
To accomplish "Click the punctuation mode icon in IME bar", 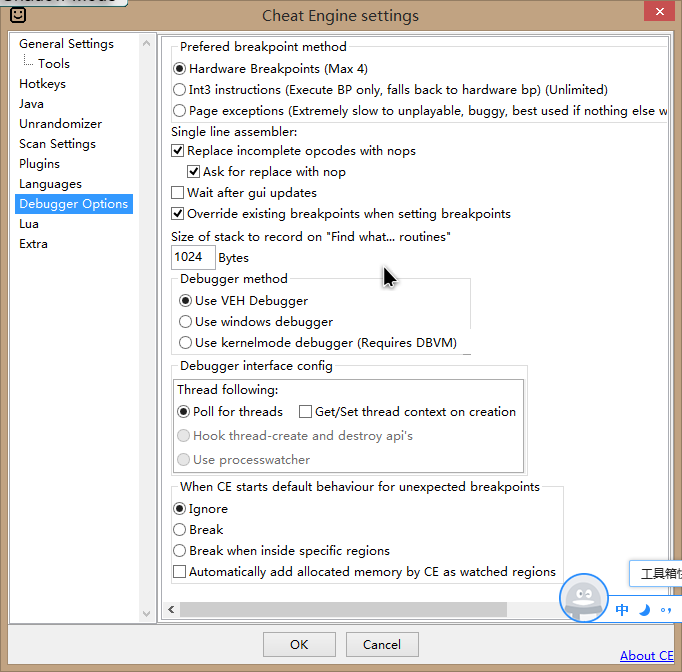I will tap(665, 610).
